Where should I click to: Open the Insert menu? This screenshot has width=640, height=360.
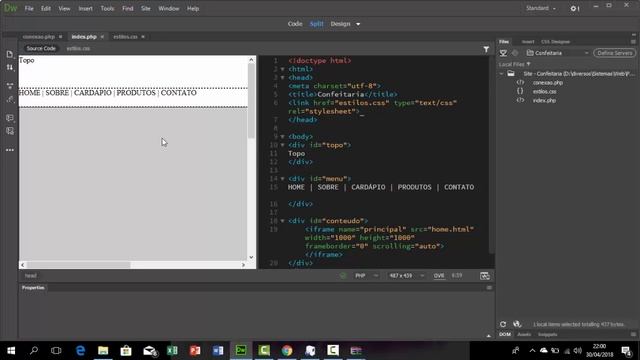(85, 9)
